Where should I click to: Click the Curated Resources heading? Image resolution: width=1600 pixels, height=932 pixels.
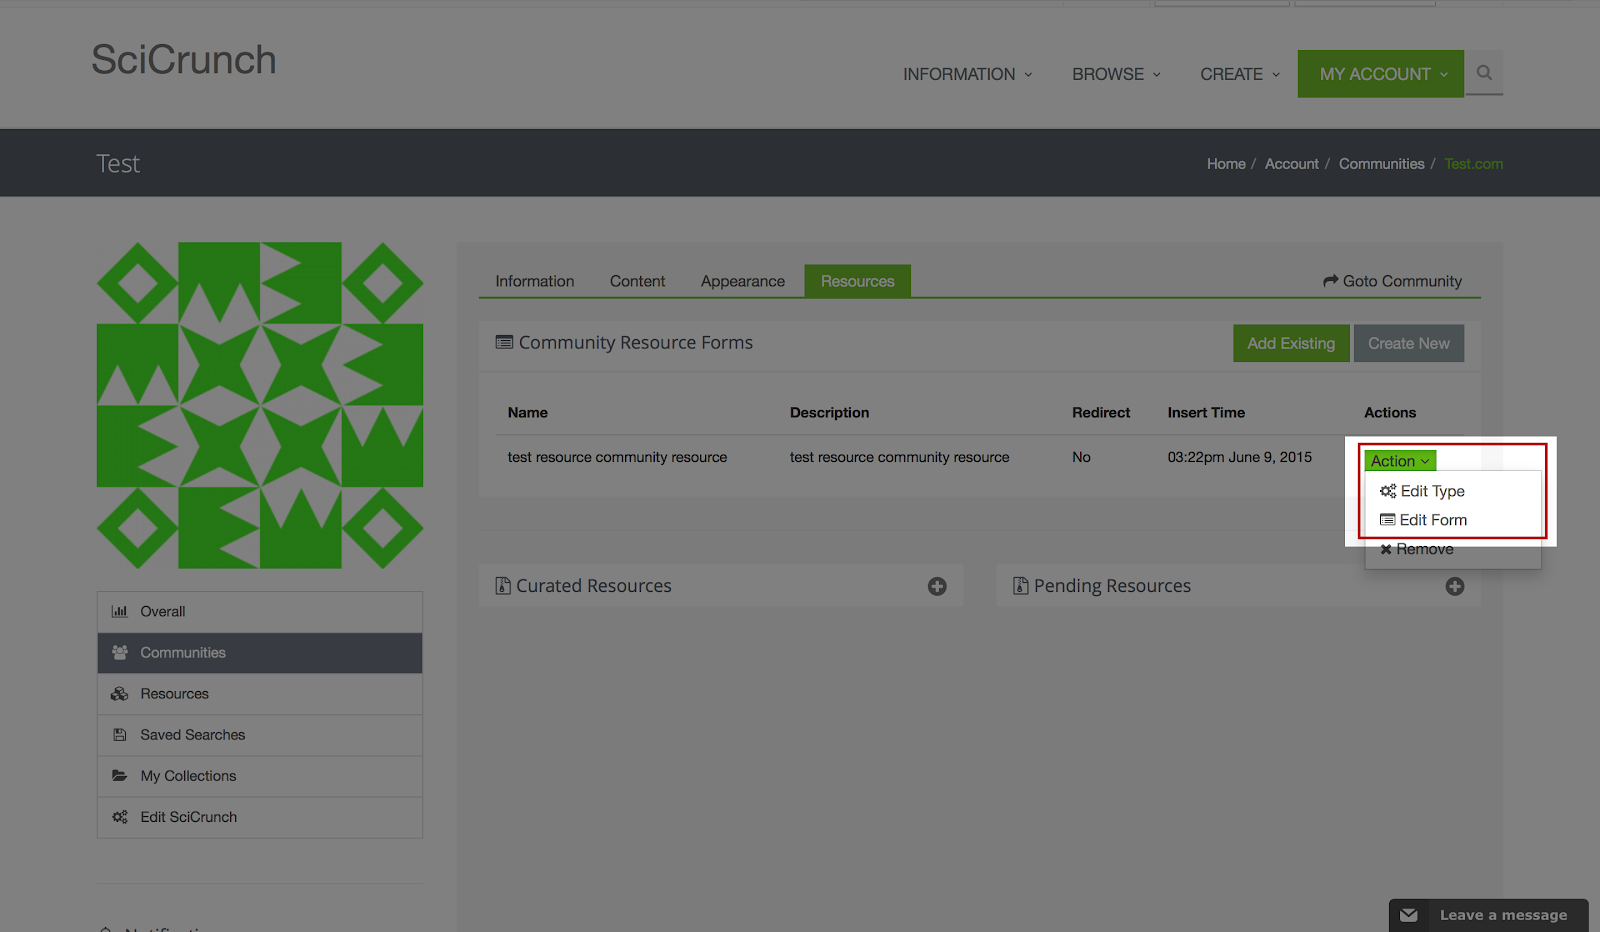[594, 586]
